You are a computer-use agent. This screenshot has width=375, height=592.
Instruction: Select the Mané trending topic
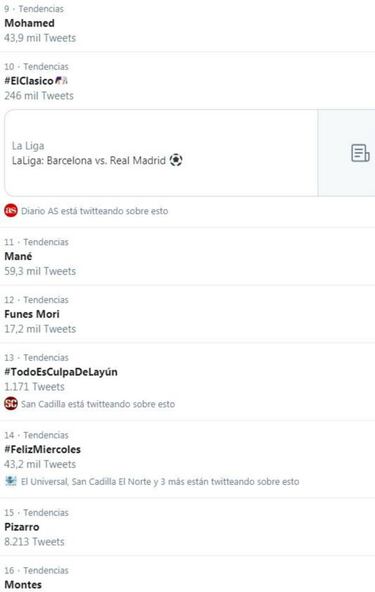[18, 256]
